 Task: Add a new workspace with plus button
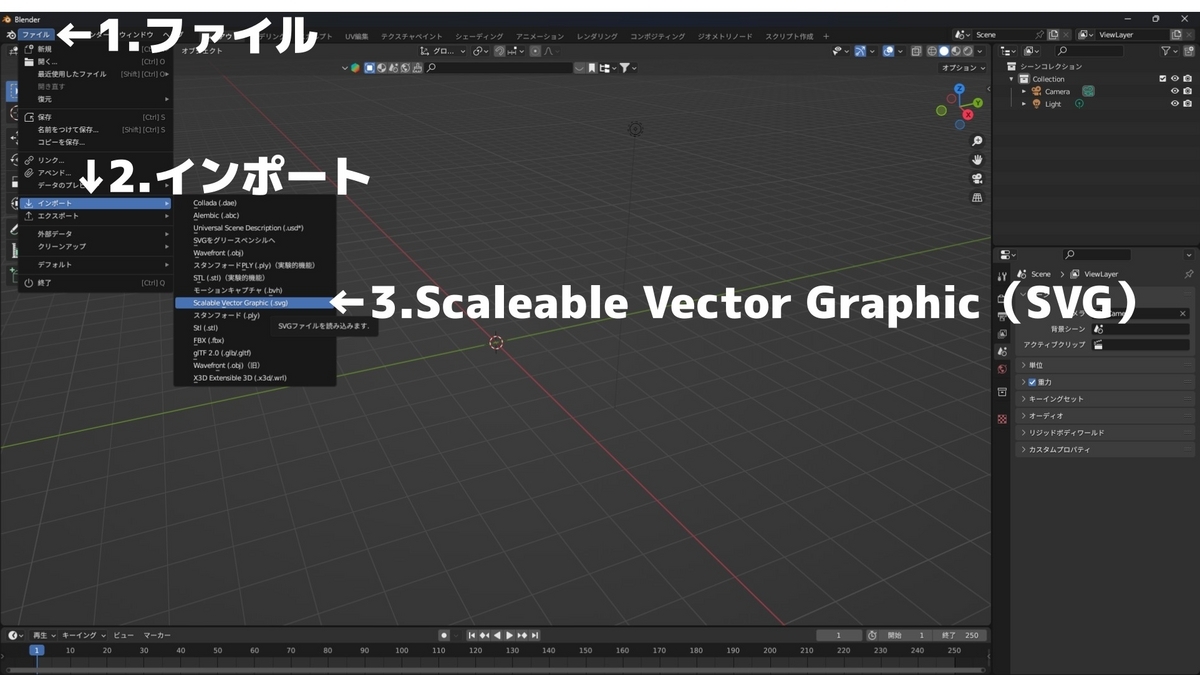tap(826, 36)
